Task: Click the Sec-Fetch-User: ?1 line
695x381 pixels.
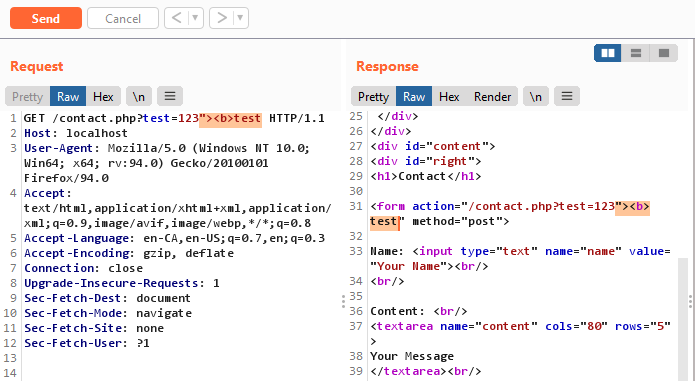Action: 87,343
